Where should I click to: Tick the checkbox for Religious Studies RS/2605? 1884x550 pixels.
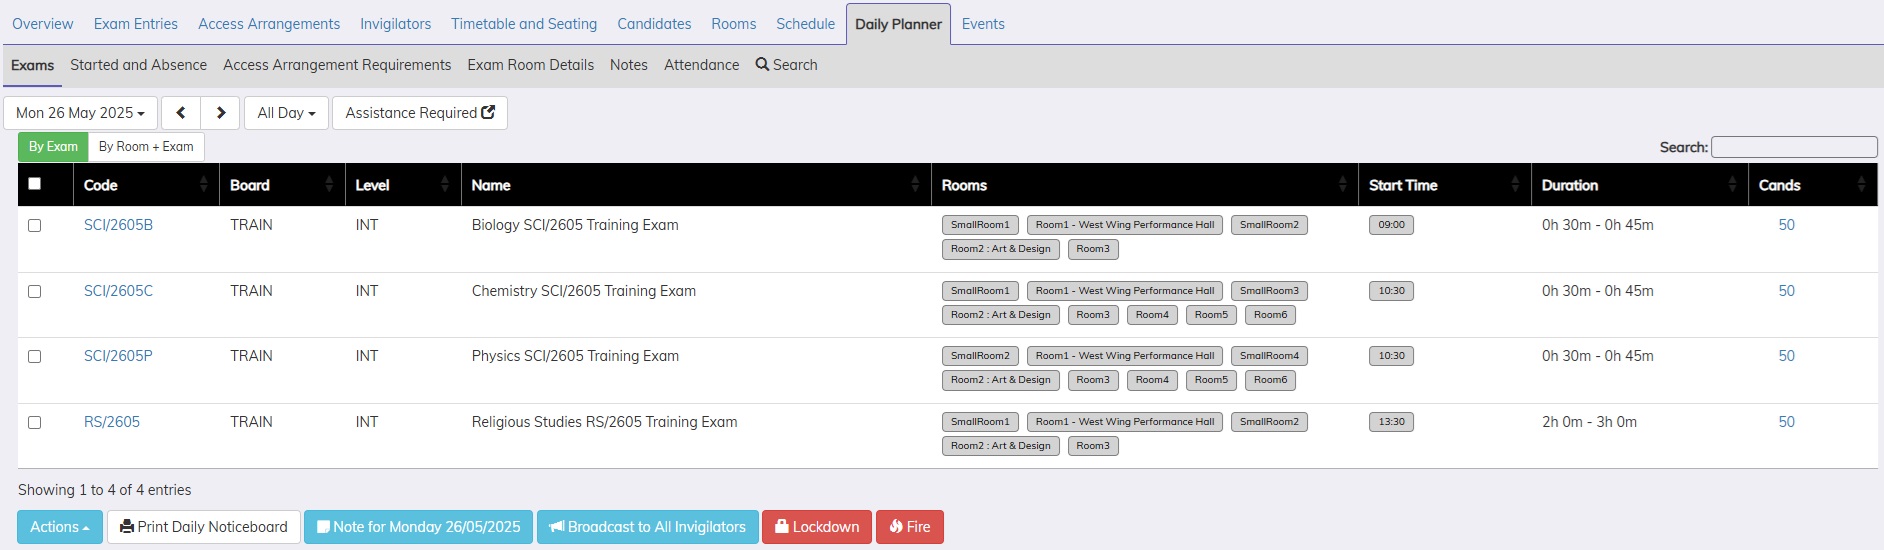point(35,423)
